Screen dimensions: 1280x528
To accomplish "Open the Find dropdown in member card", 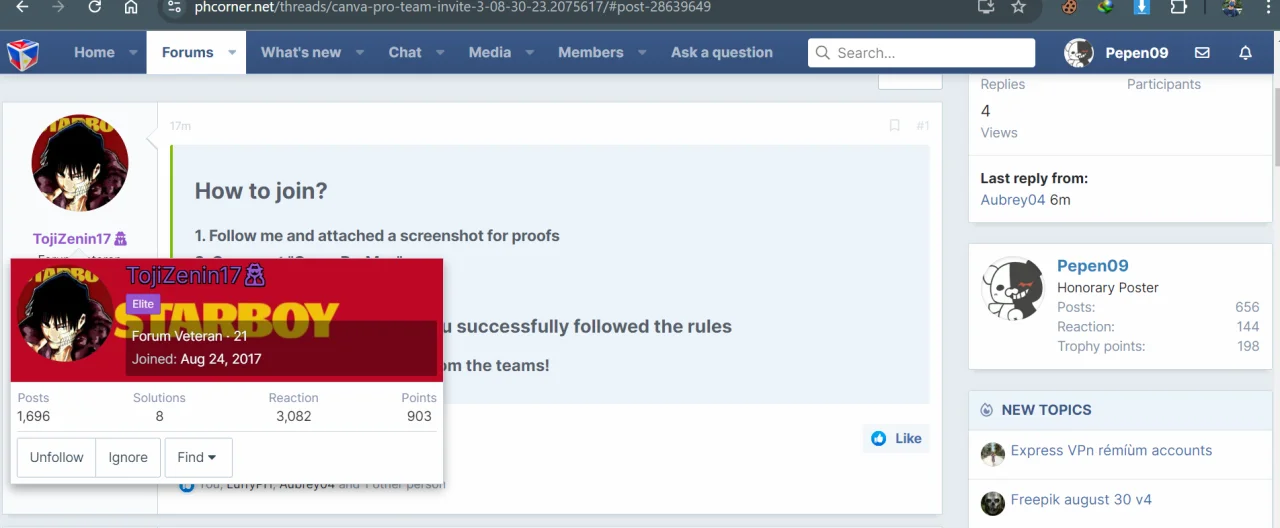I will coord(198,458).
